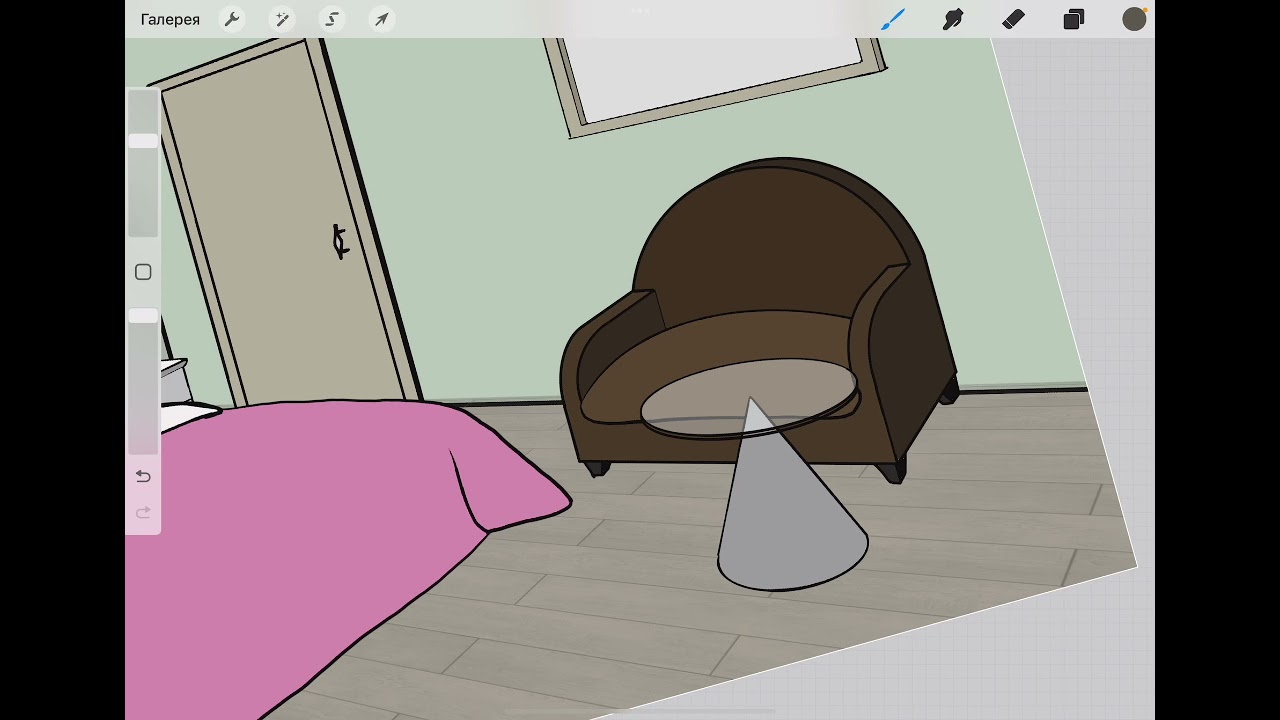Select the Smudge tool
The width and height of the screenshot is (1280, 720).
pos(953,19)
